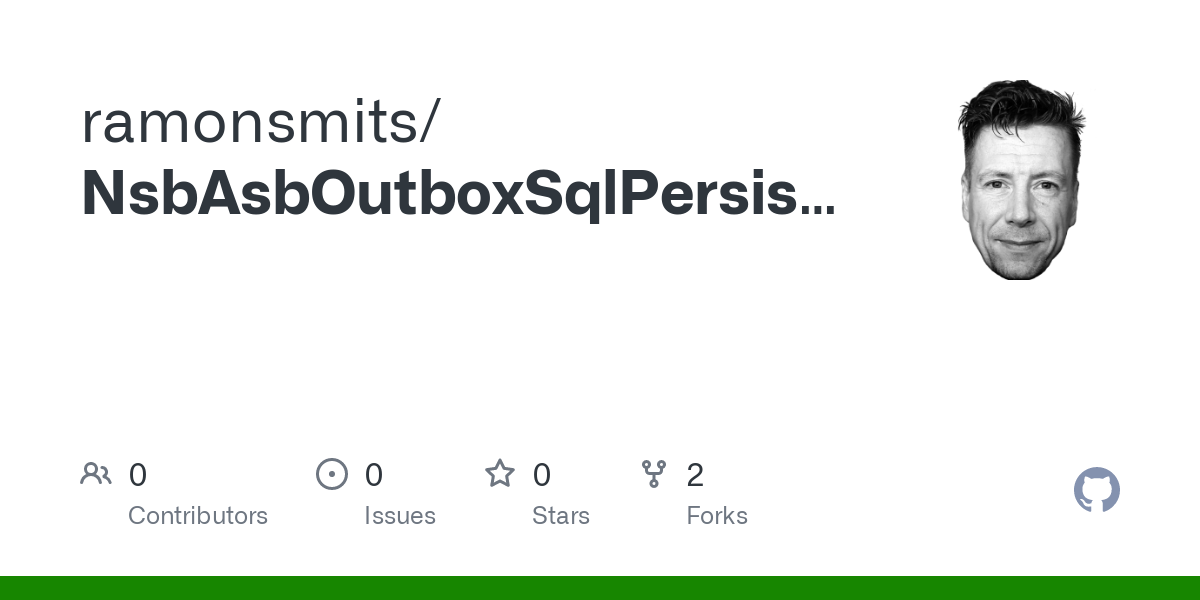
Task: Select the Stars label
Action: coord(561,516)
